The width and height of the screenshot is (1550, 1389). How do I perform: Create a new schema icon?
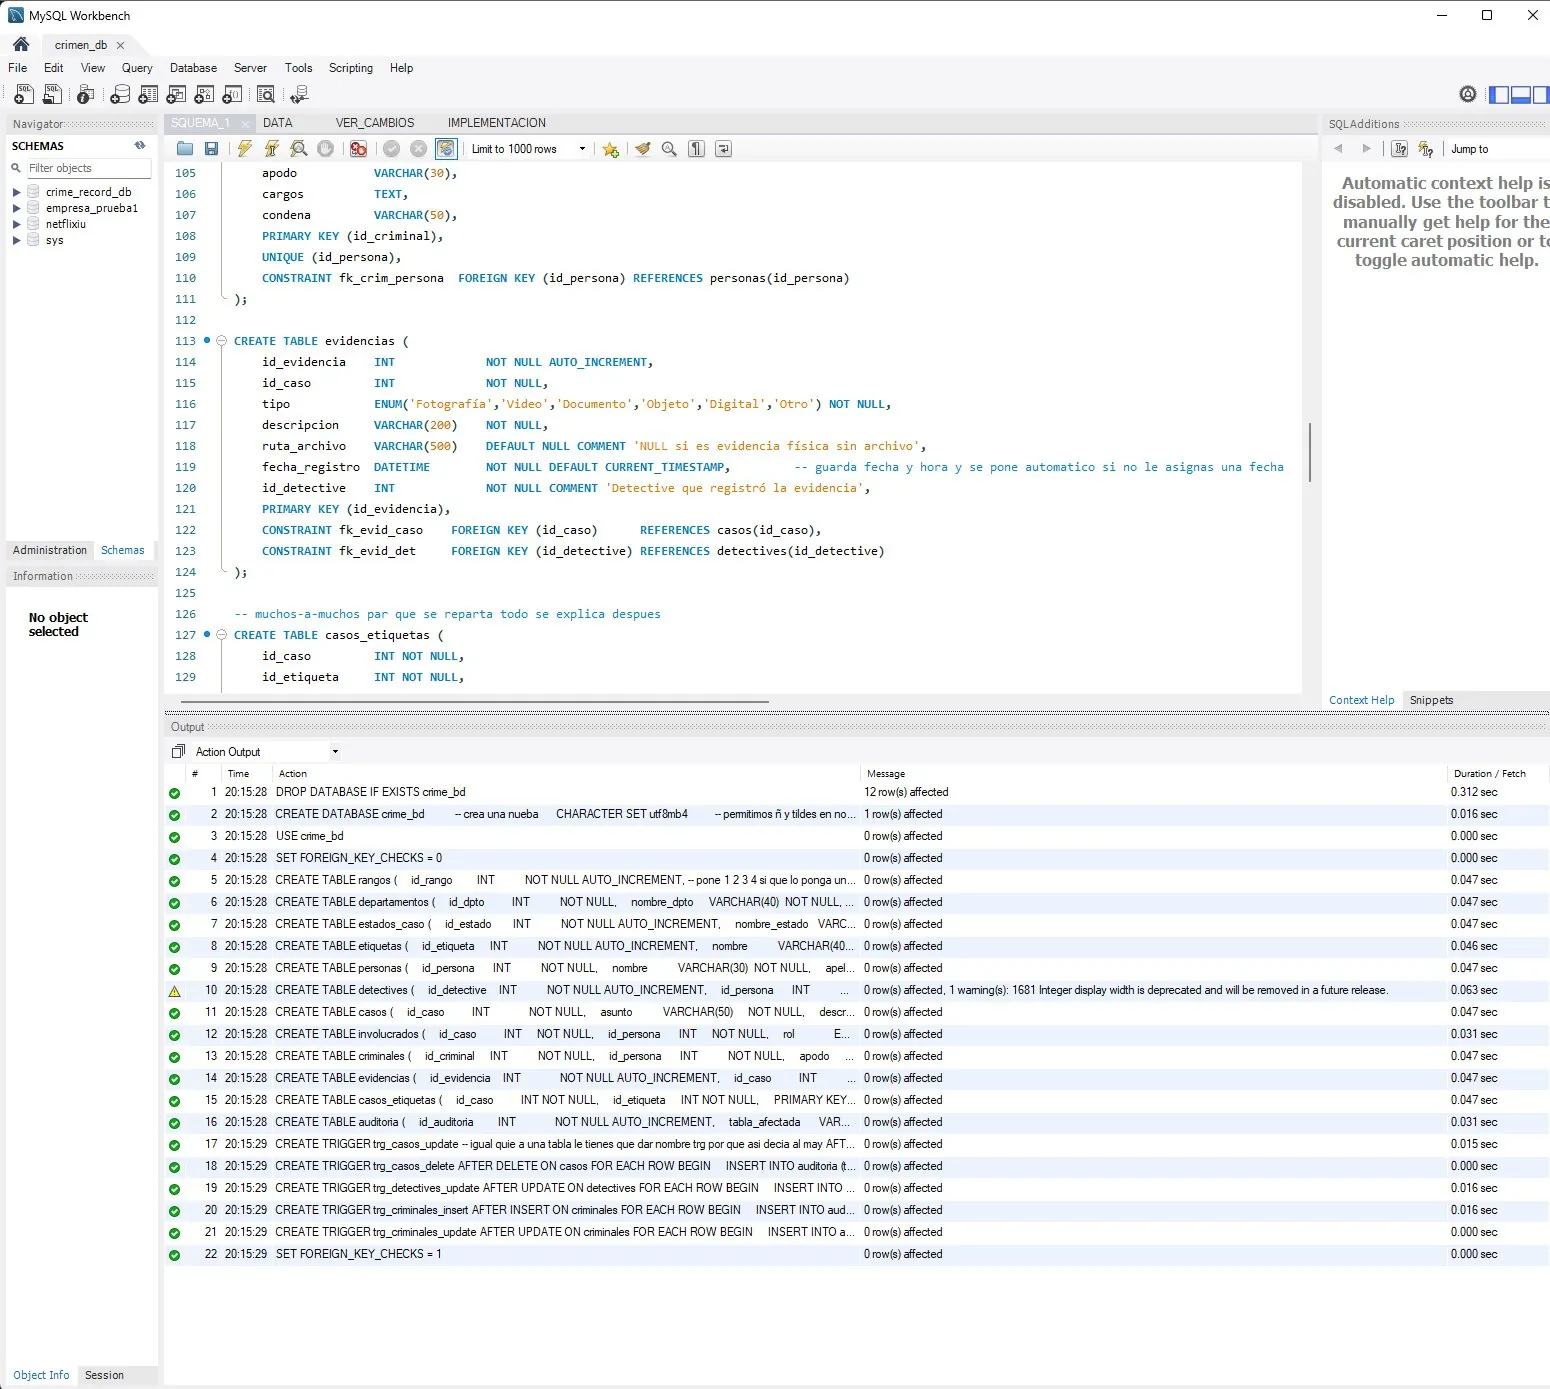[120, 94]
